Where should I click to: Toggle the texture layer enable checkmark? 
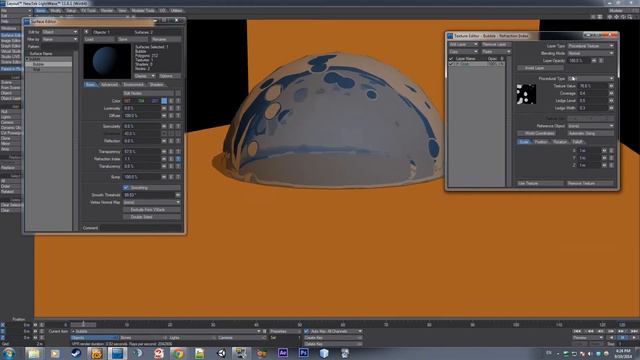tap(451, 64)
